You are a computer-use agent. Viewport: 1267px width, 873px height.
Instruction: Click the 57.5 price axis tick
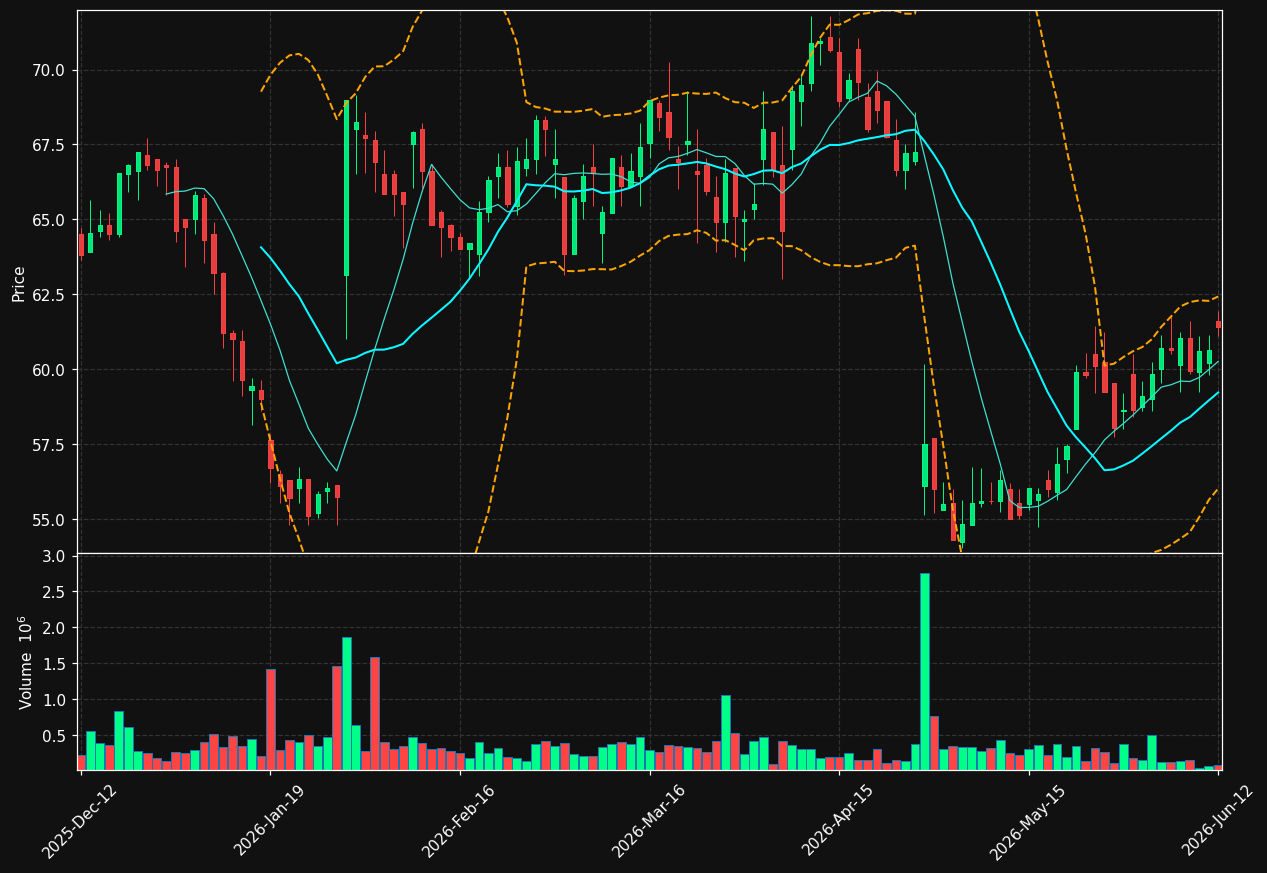coord(49,445)
